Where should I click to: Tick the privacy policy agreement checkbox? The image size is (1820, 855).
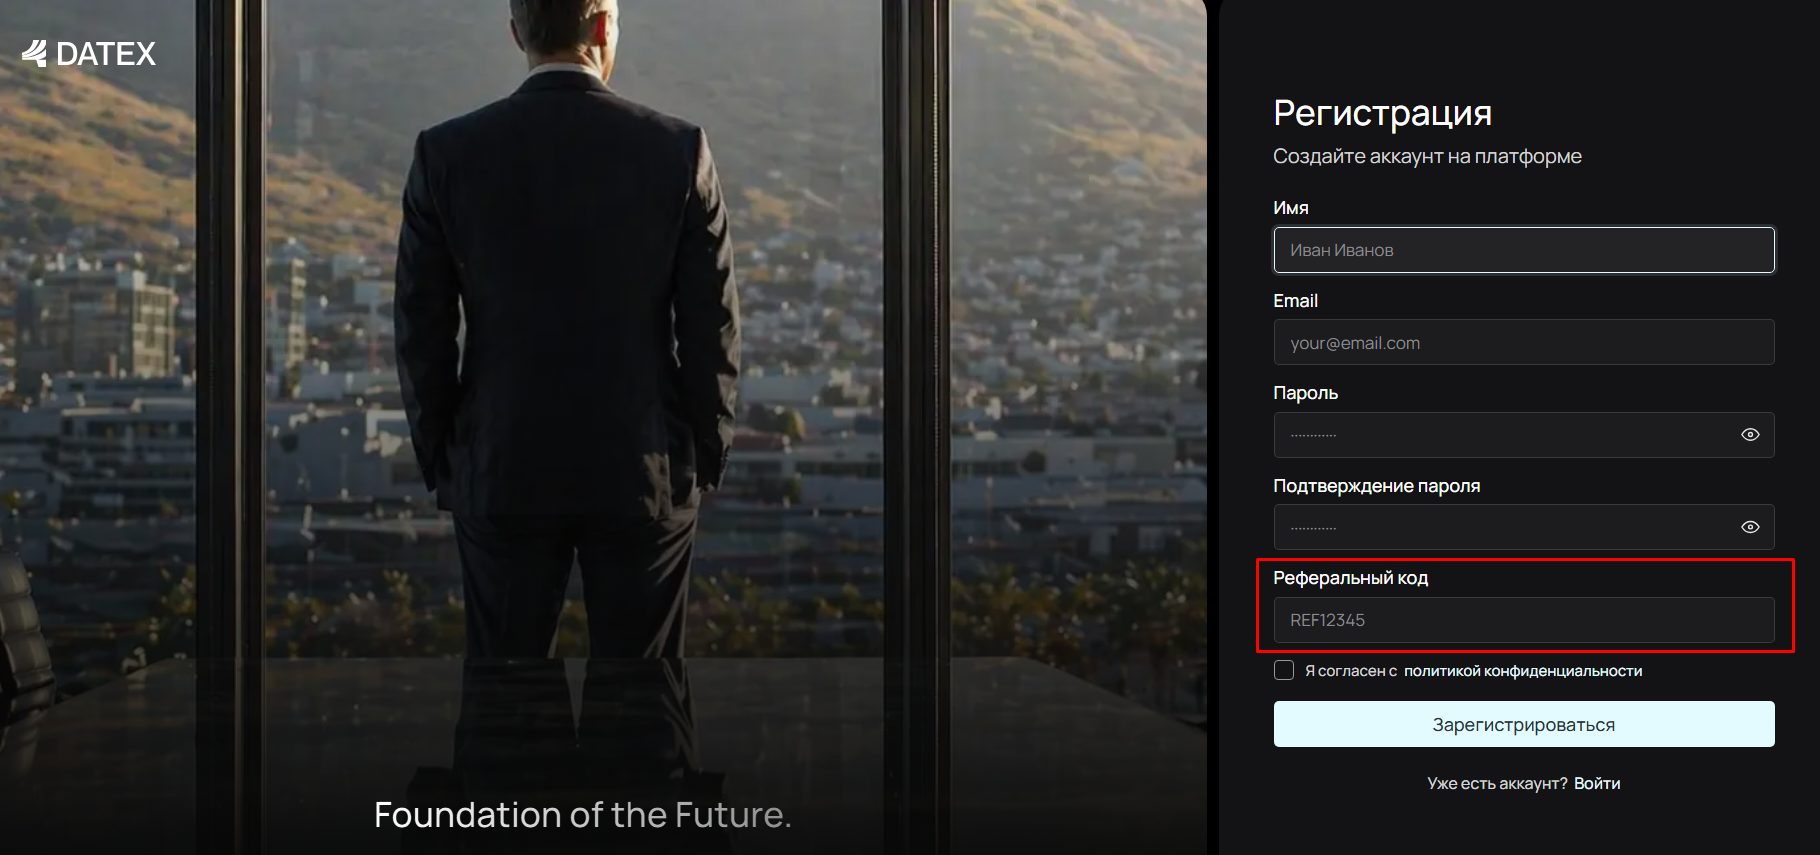coord(1284,670)
